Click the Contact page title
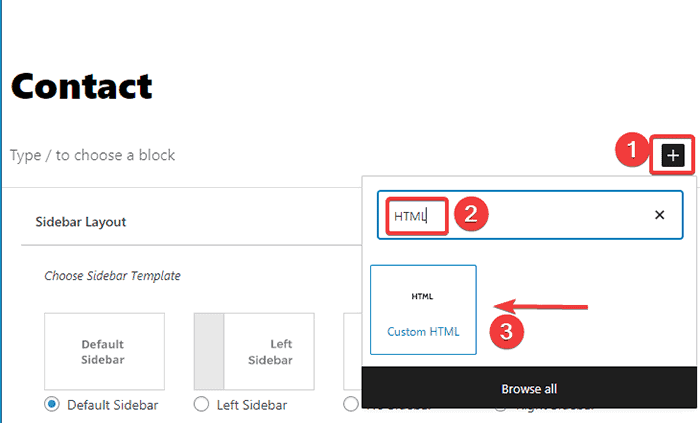 coord(82,87)
